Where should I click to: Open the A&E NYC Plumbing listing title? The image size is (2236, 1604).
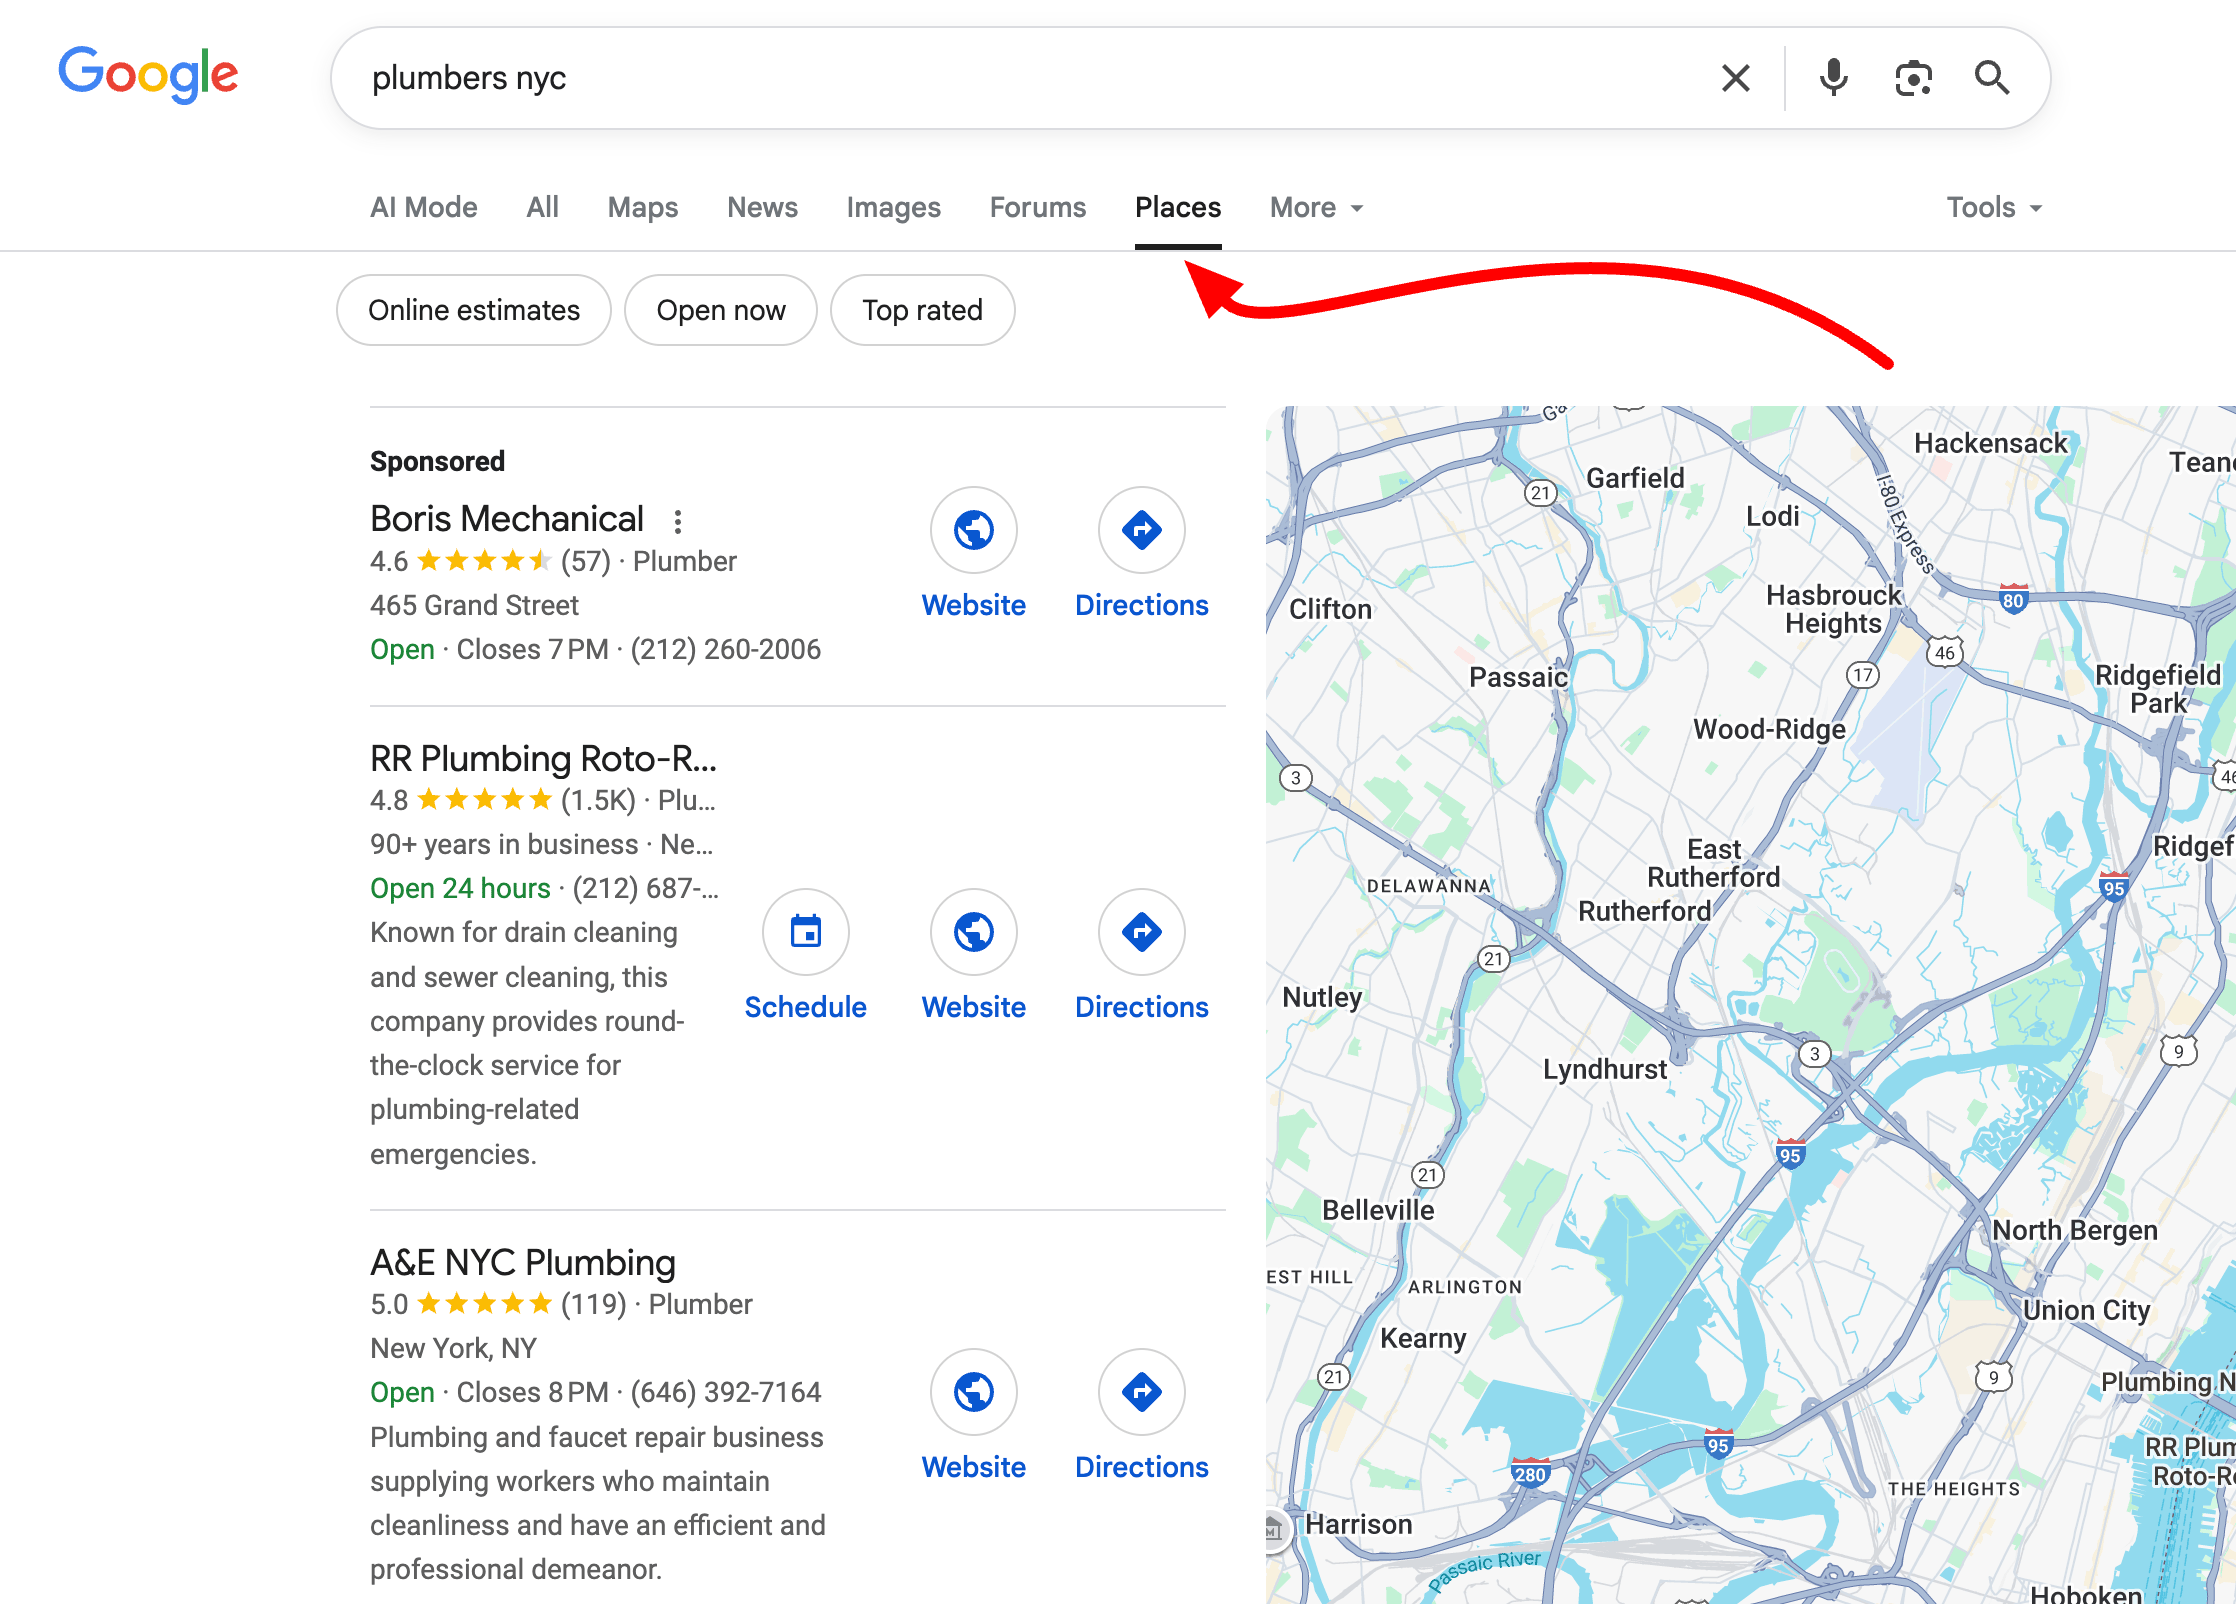(x=522, y=1263)
